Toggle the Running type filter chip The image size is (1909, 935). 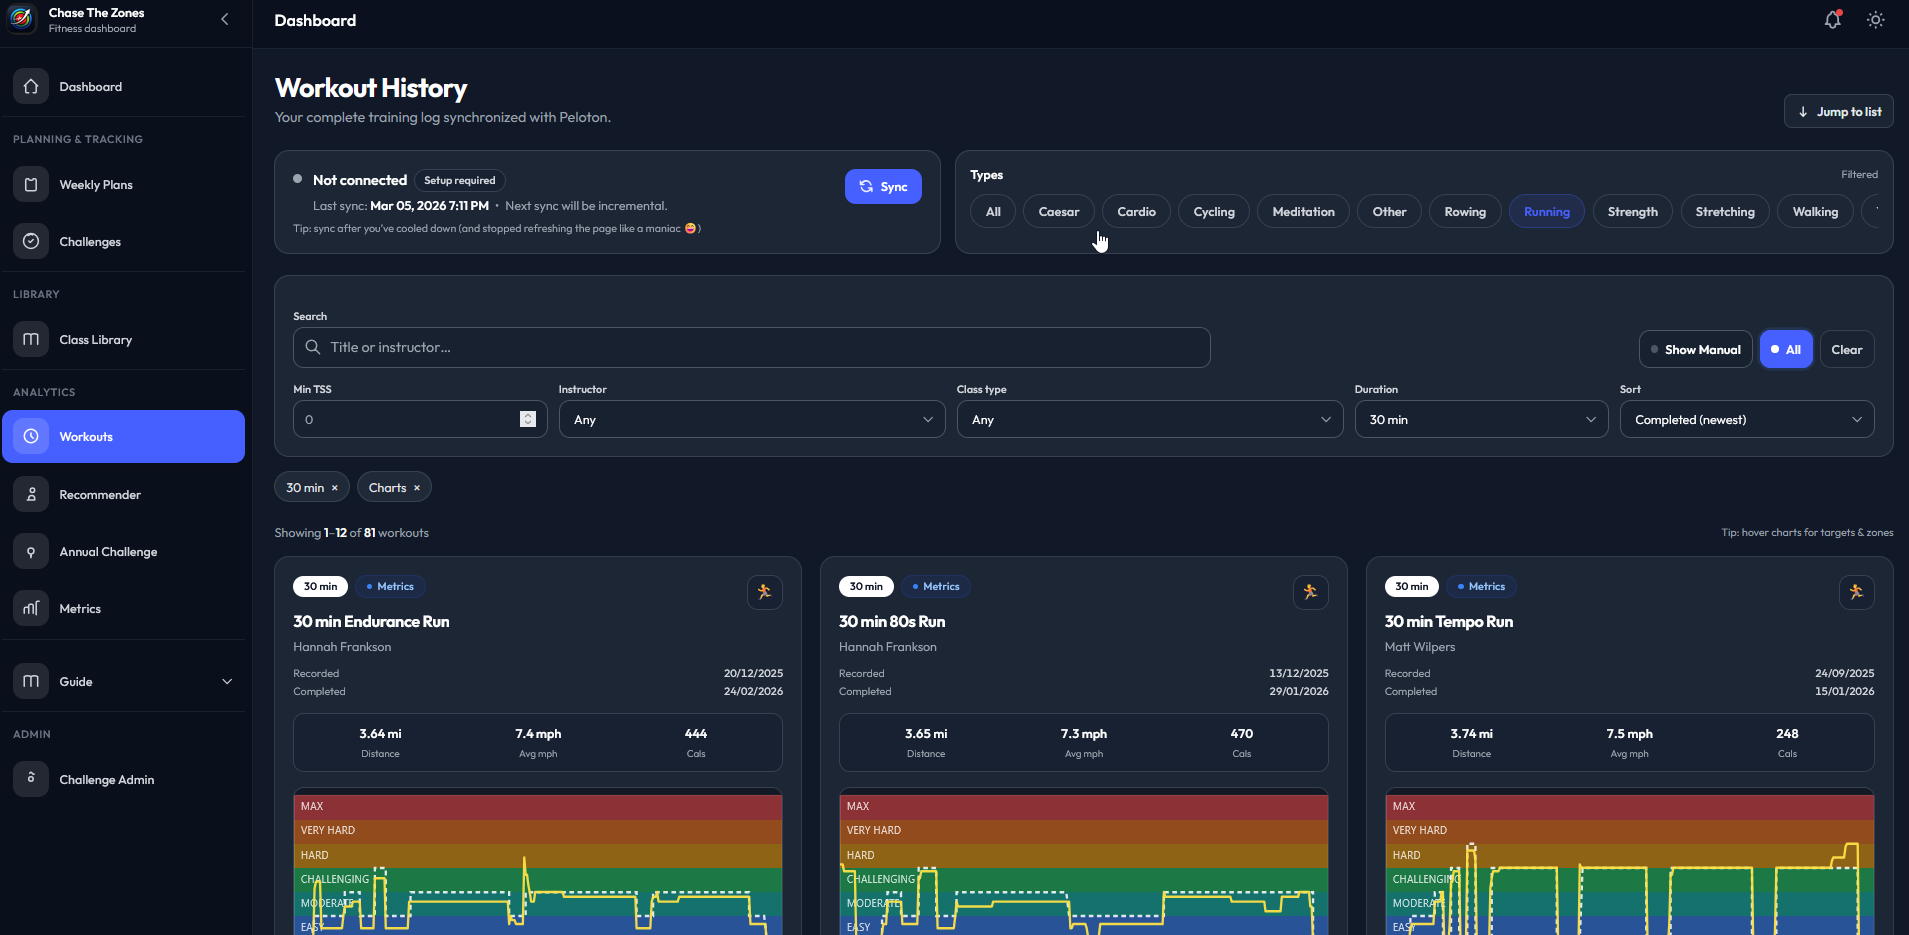click(x=1546, y=212)
